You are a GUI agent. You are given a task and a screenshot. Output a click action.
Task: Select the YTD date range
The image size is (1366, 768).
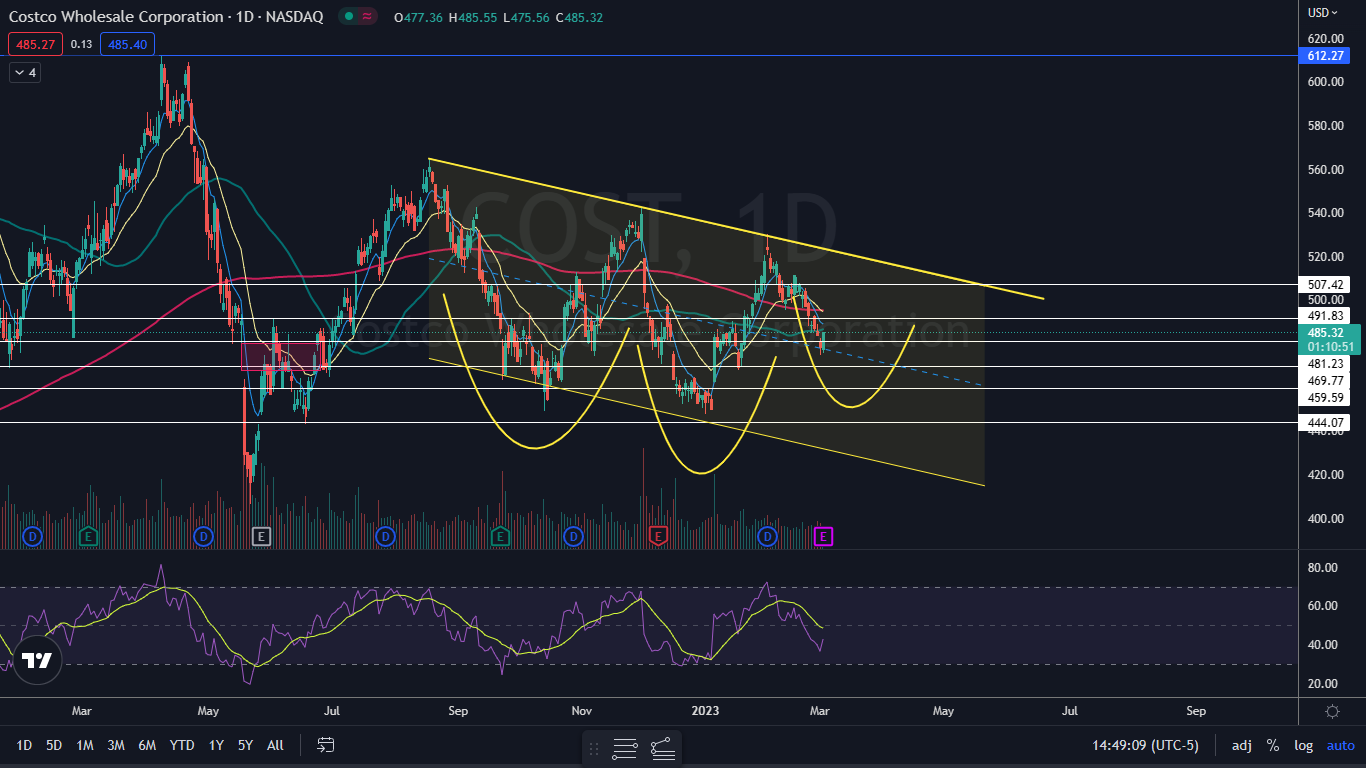click(x=182, y=745)
